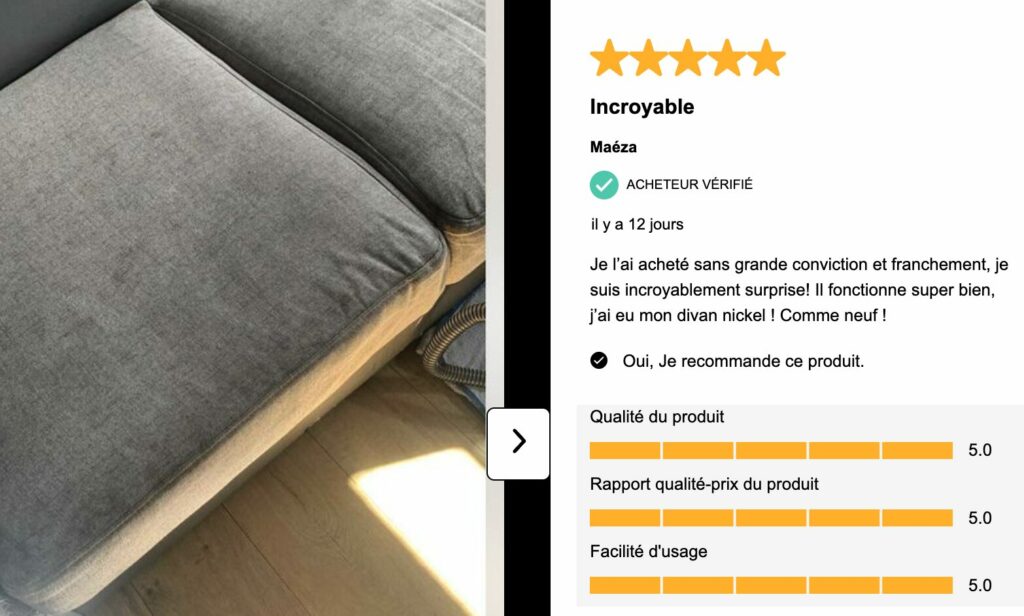Click the first orange rating star
1024x616 pixels.
coord(609,58)
